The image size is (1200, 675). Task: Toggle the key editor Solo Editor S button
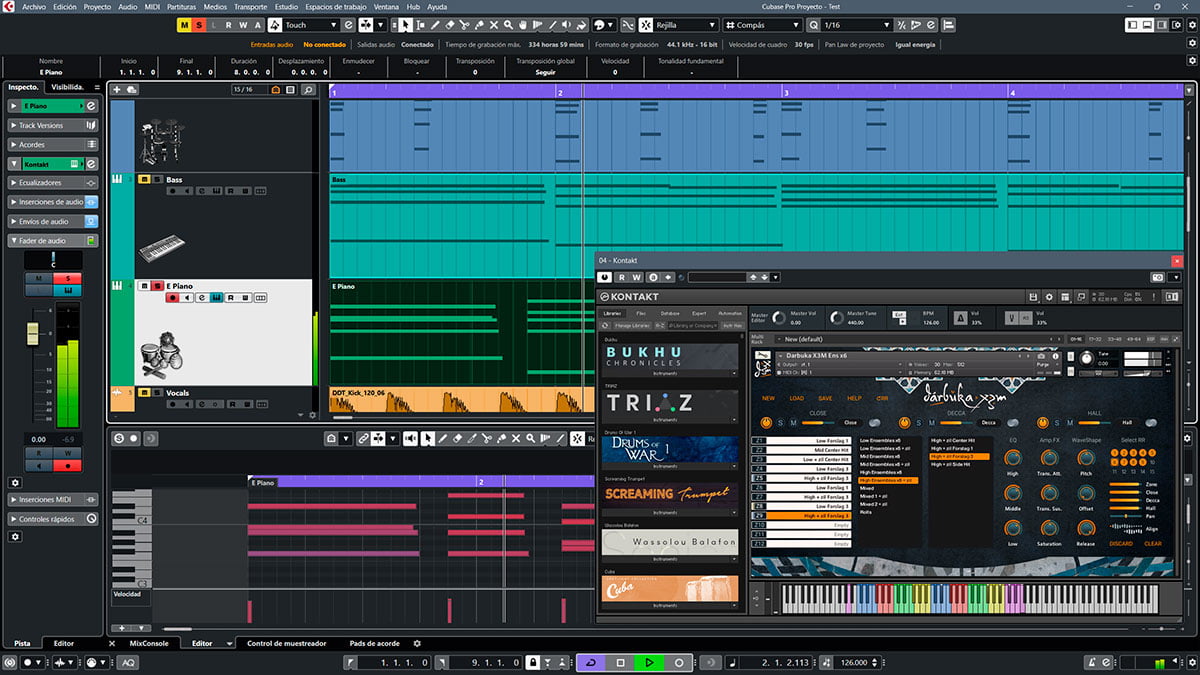[x=119, y=439]
